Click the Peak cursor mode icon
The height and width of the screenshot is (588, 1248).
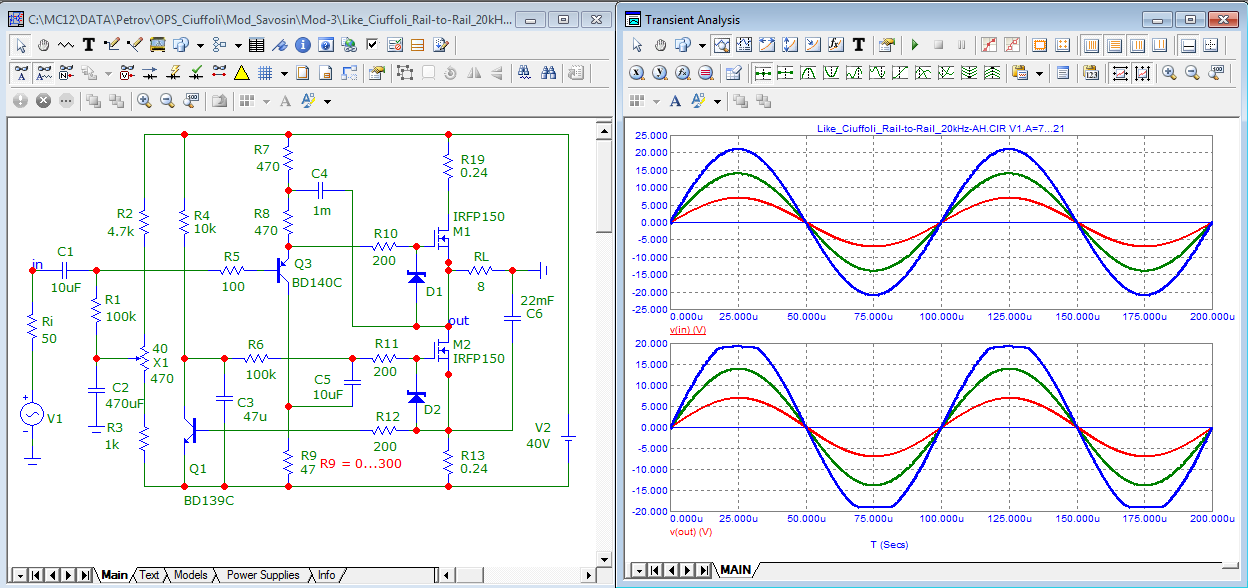[808, 73]
